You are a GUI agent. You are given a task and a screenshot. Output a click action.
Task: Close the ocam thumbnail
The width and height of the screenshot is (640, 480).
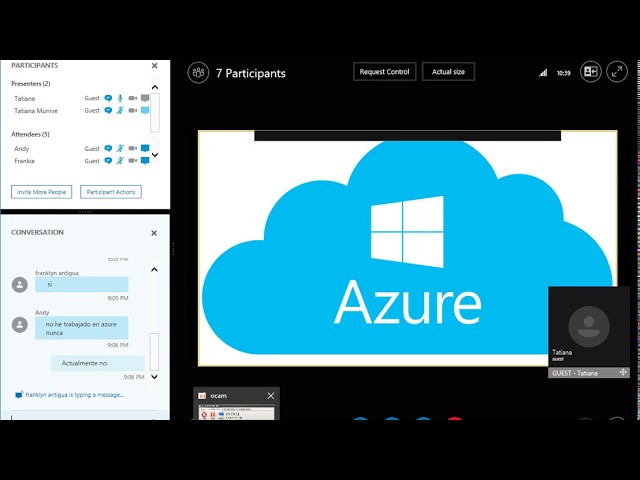tap(271, 396)
